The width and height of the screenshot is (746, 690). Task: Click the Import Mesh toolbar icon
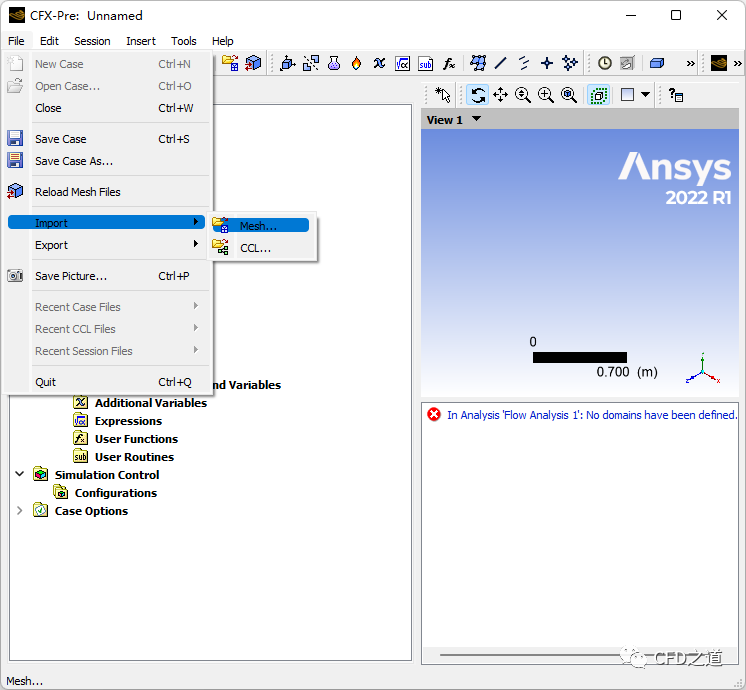pos(230,63)
